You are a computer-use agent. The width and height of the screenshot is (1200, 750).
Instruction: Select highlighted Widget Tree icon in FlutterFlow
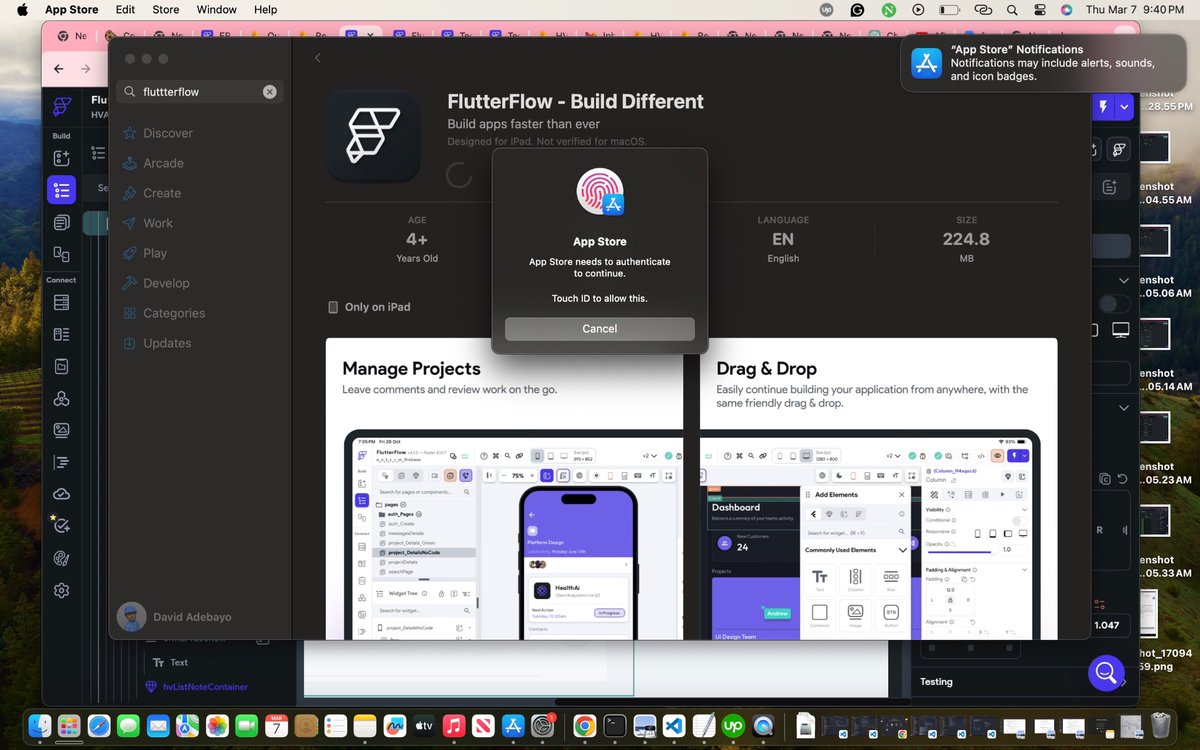click(x=61, y=190)
